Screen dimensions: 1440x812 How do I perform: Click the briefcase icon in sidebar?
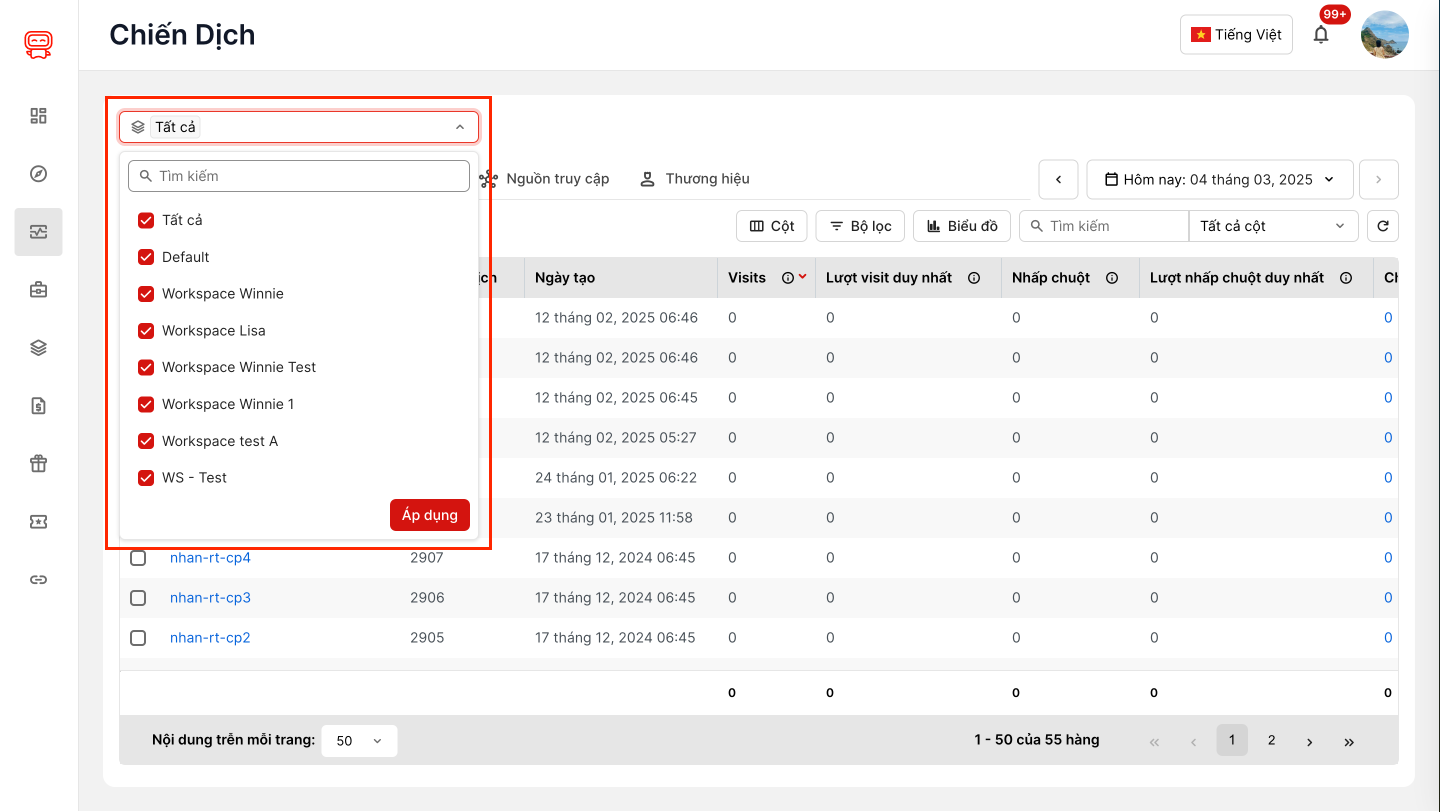38,290
